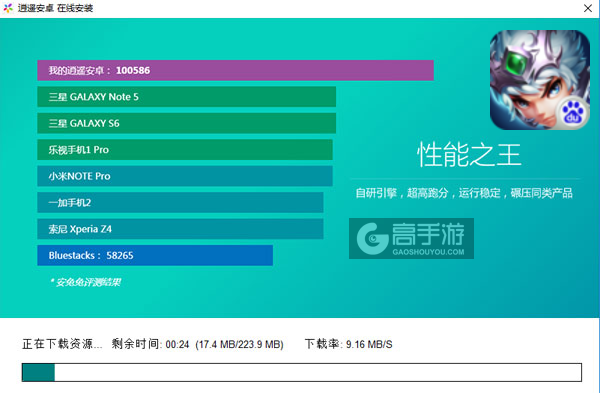
Task: Click the 安兔兔评测结果 footnote
Action: [x=85, y=282]
